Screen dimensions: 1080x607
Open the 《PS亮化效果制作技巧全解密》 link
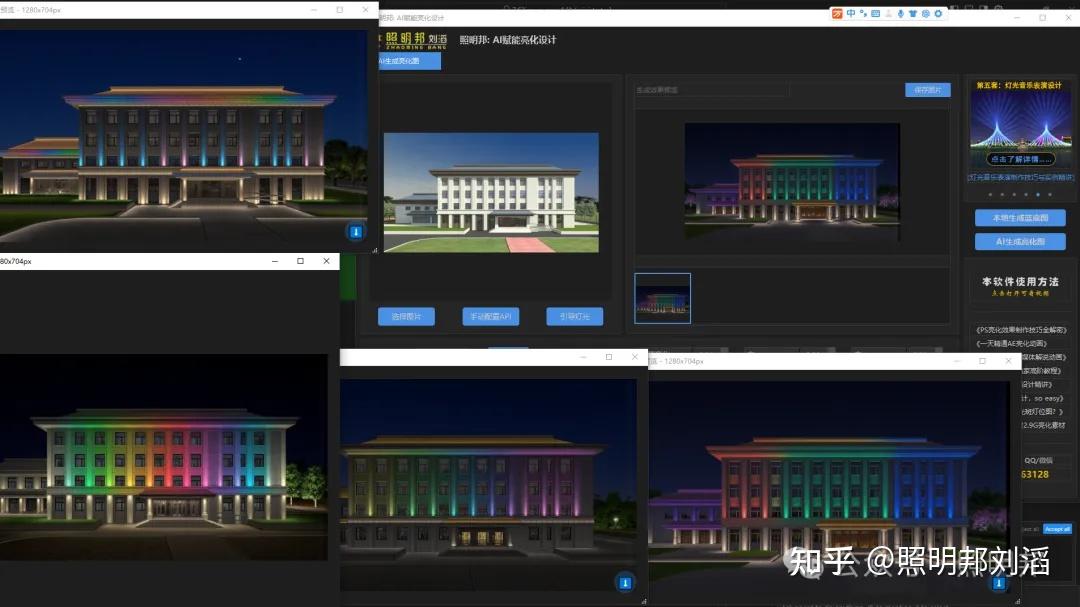click(x=1021, y=330)
